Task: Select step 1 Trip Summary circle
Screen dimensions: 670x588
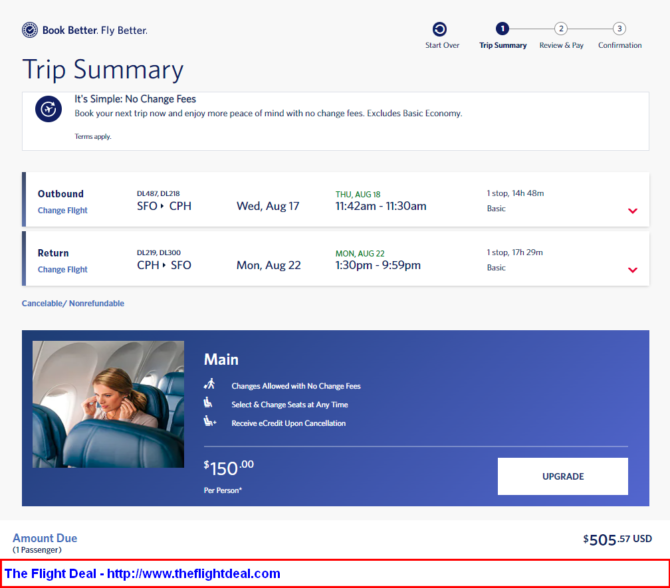Action: click(x=502, y=29)
